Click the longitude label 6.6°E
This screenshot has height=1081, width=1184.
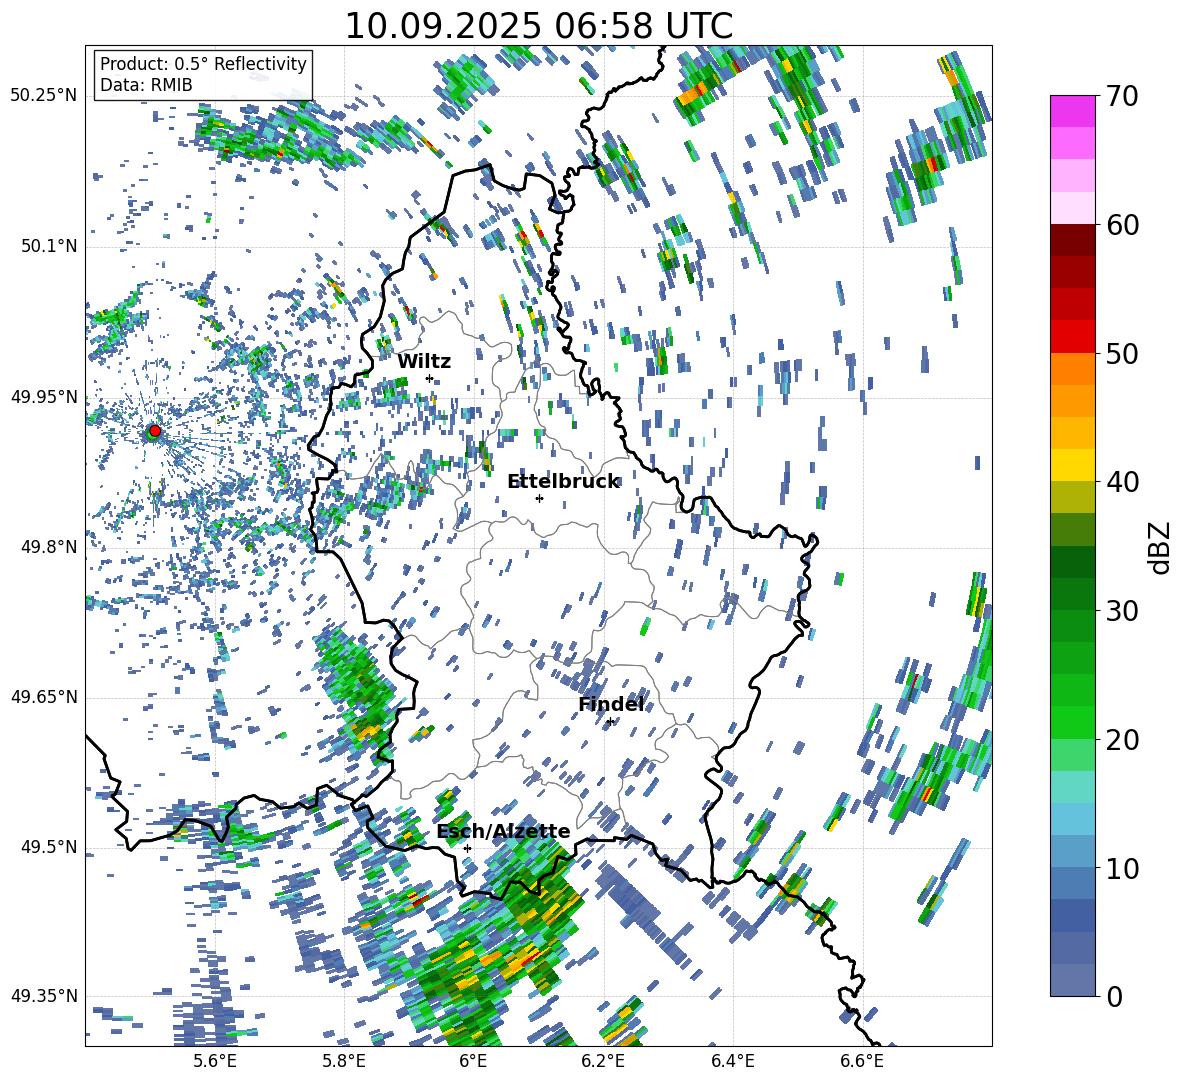point(862,1061)
